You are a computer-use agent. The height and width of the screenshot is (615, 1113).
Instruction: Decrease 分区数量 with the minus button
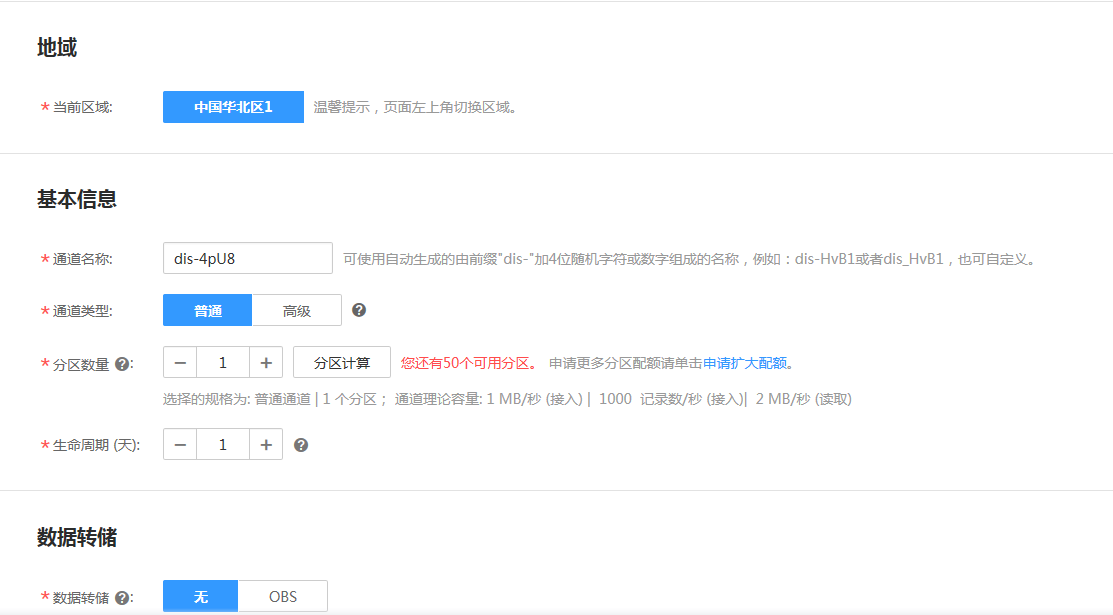tap(180, 363)
